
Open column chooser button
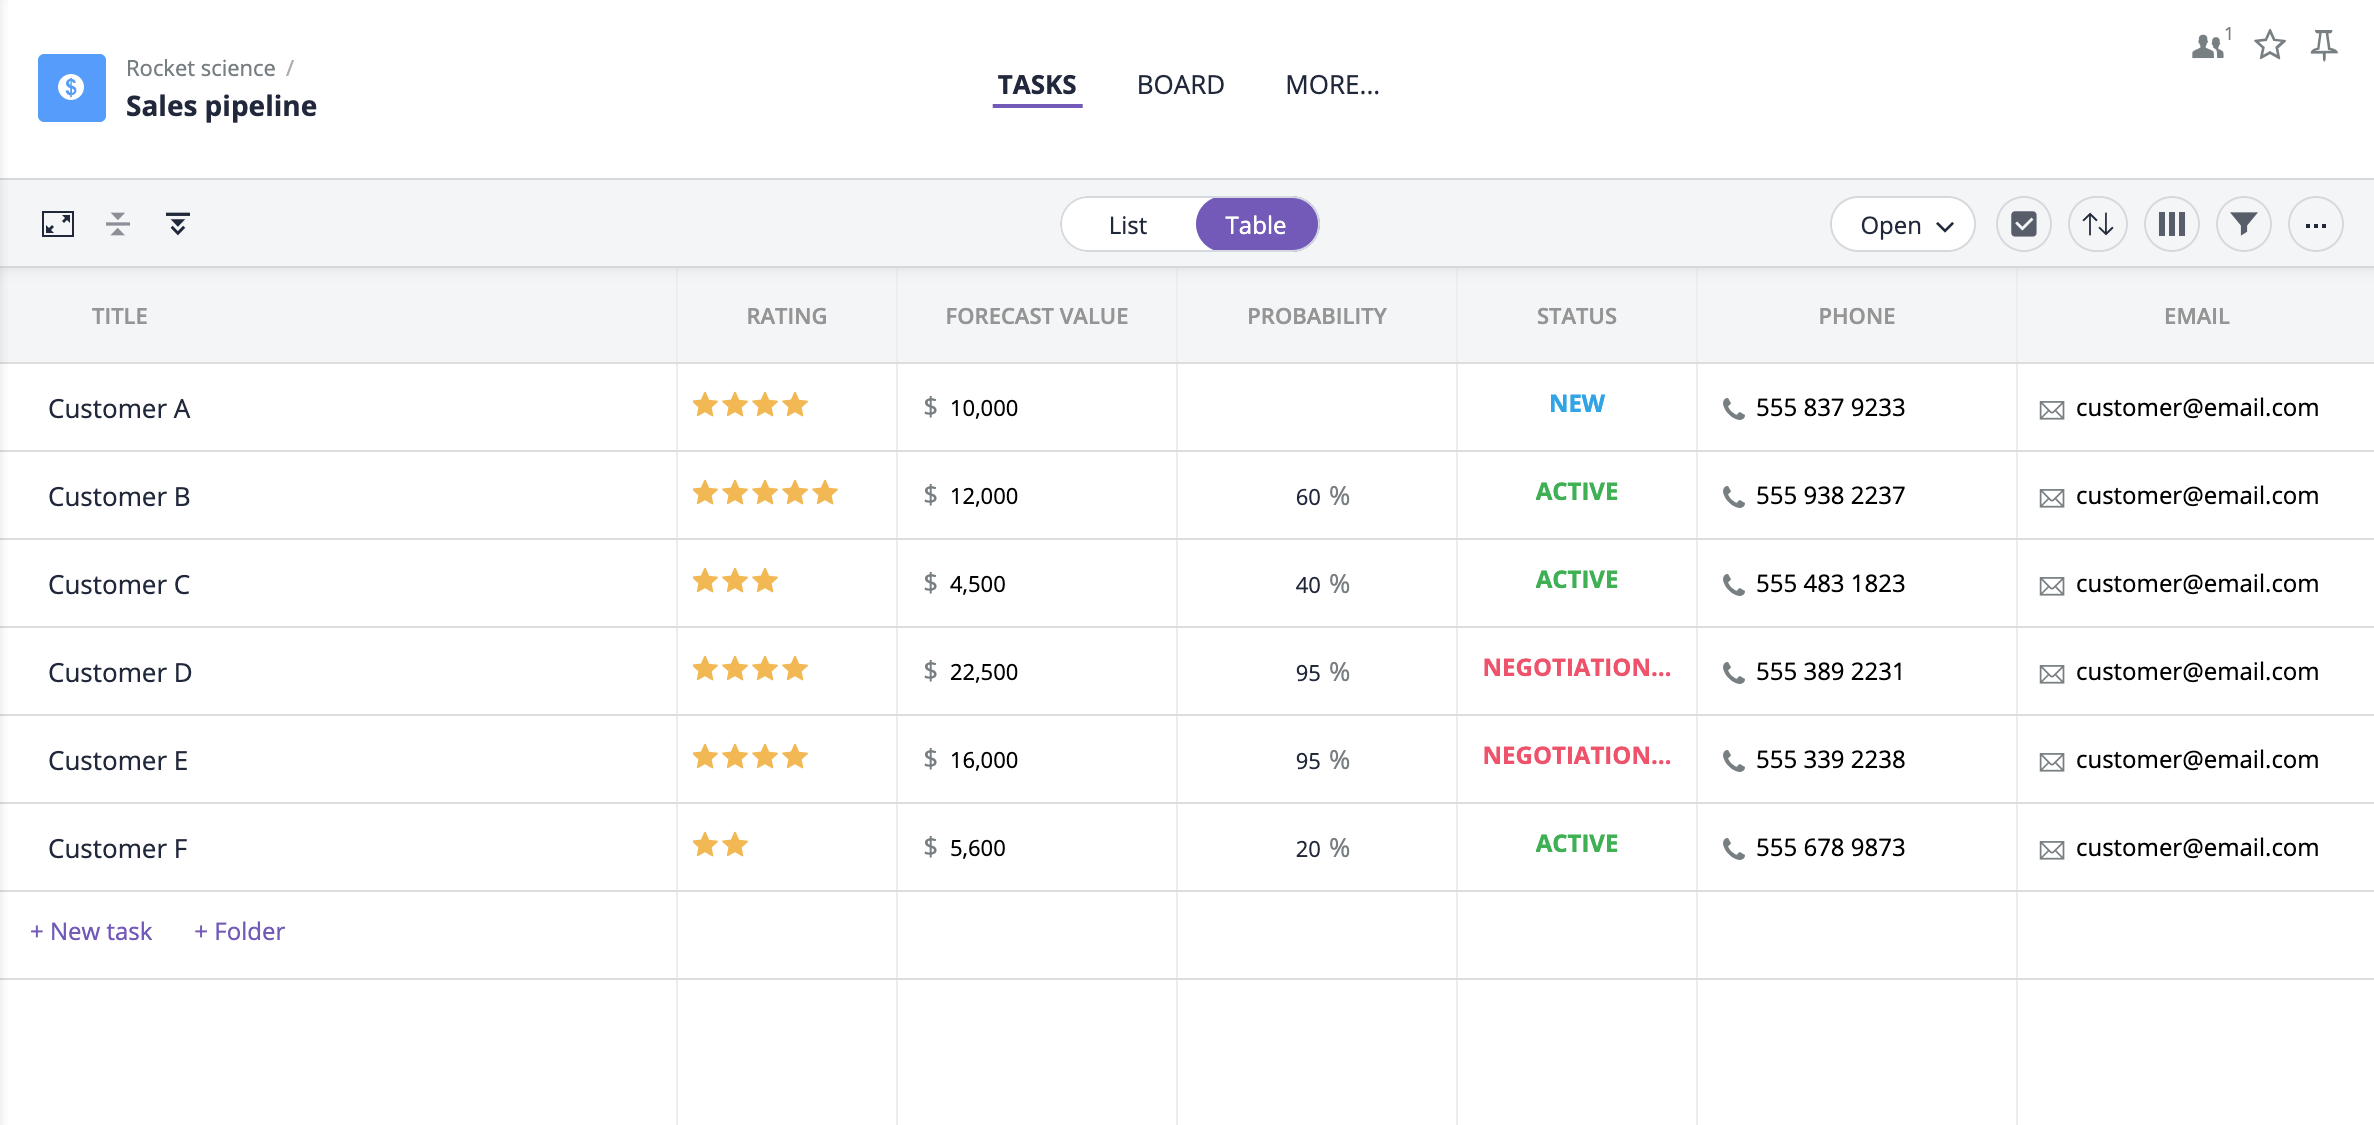[2172, 224]
